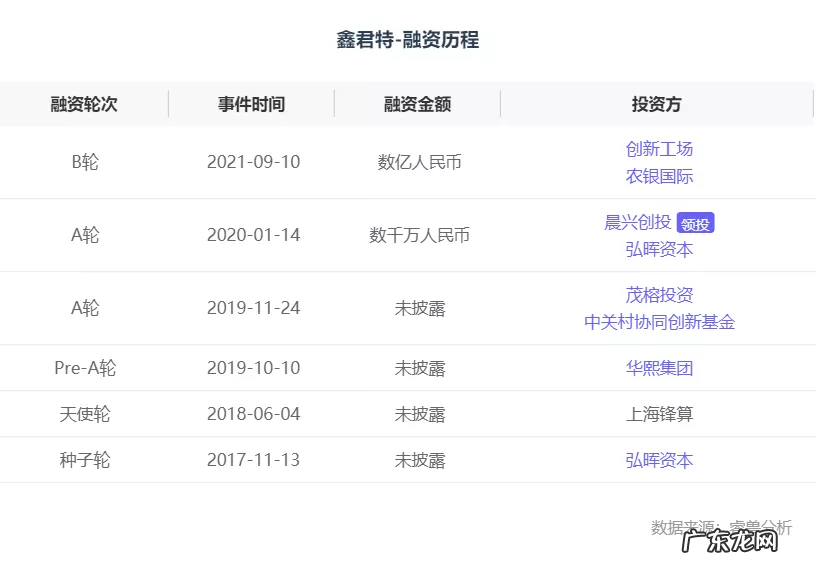Image resolution: width=816 pixels, height=570 pixels.
Task: Select the amount 数亿人民币
Action: (x=419, y=162)
